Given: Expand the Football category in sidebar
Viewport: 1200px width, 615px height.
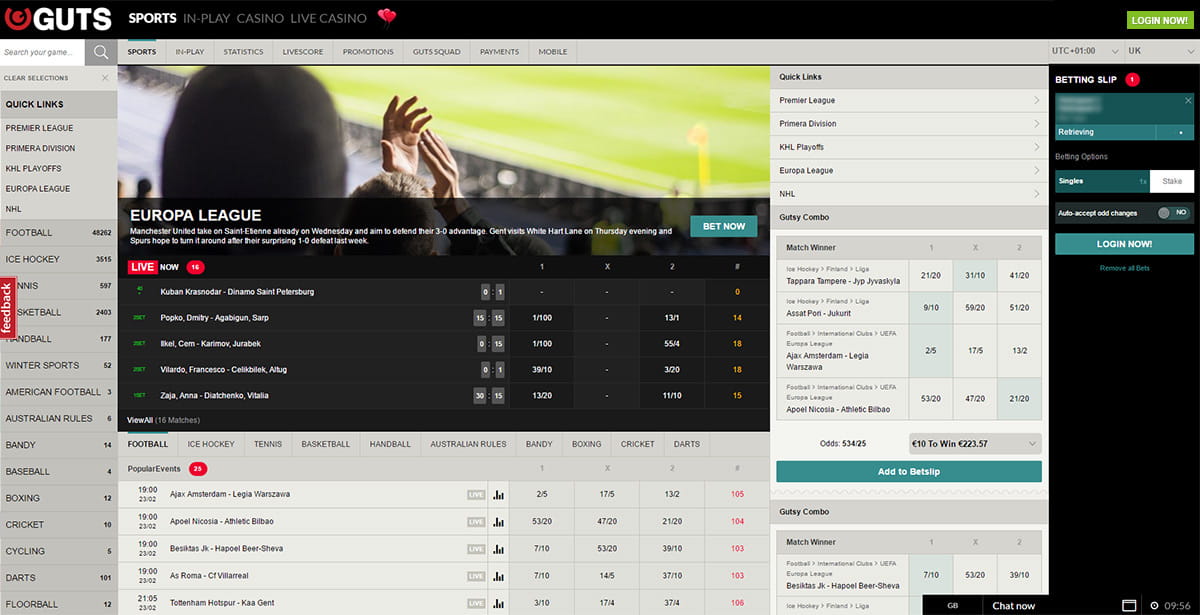Looking at the screenshot, I should 58,232.
